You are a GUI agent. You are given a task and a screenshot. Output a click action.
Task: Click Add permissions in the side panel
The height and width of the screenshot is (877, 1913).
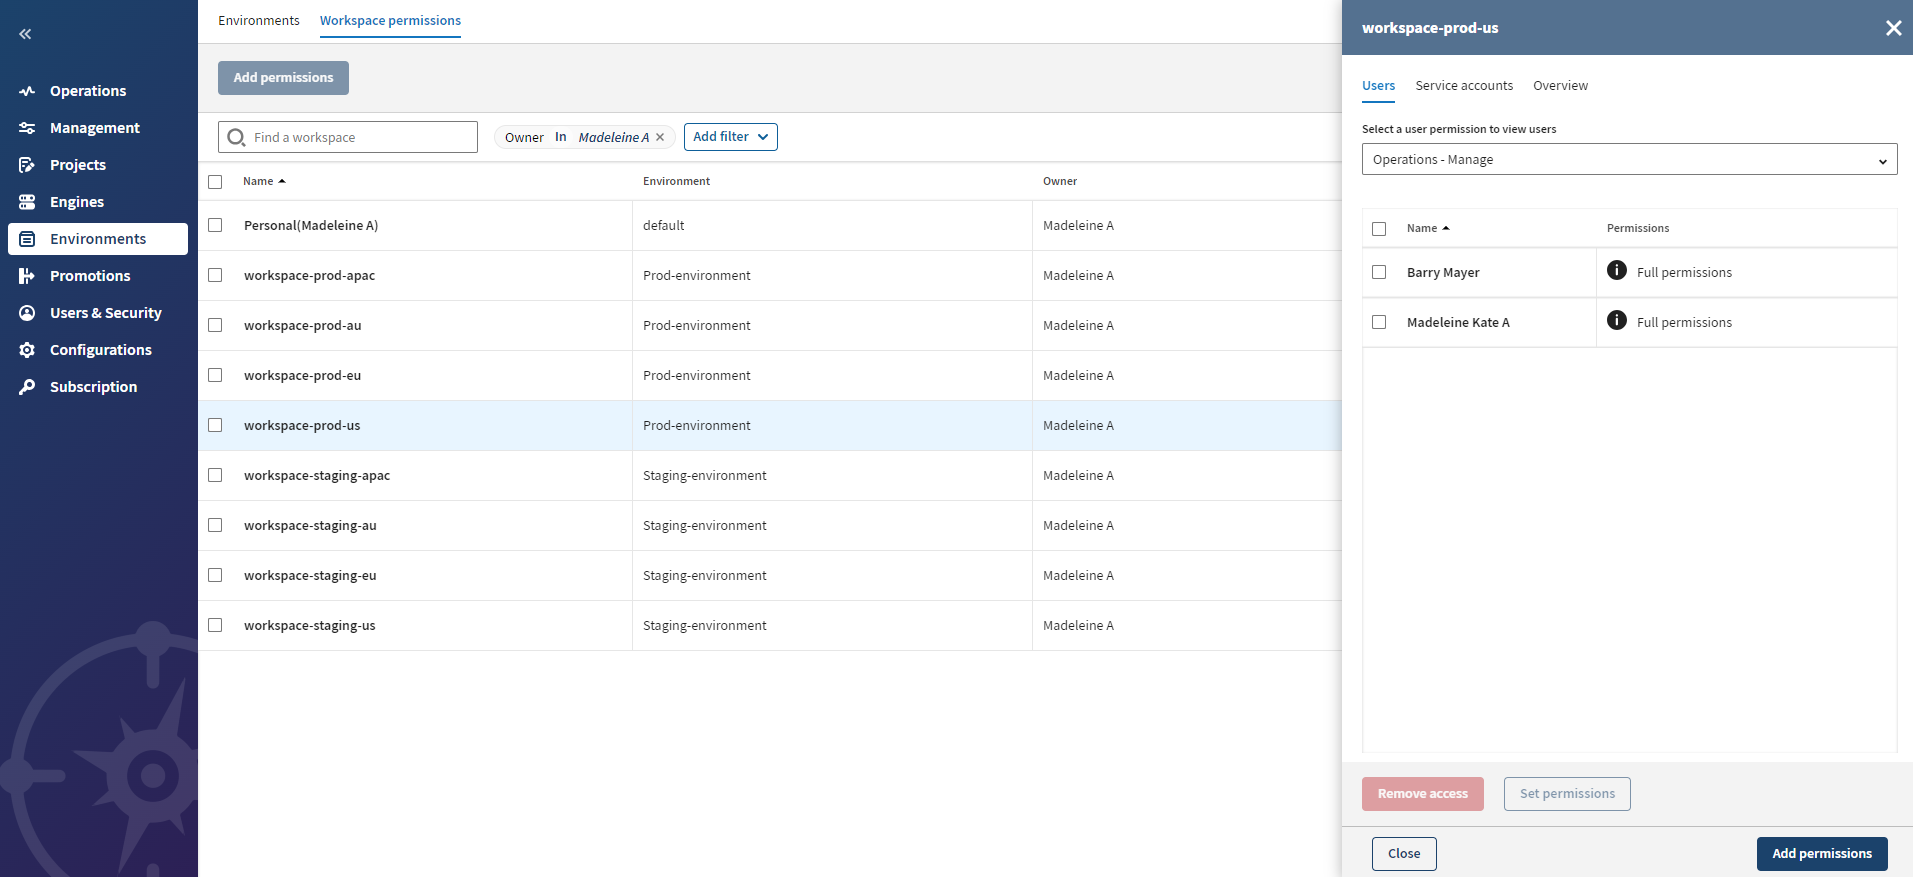coord(1821,854)
